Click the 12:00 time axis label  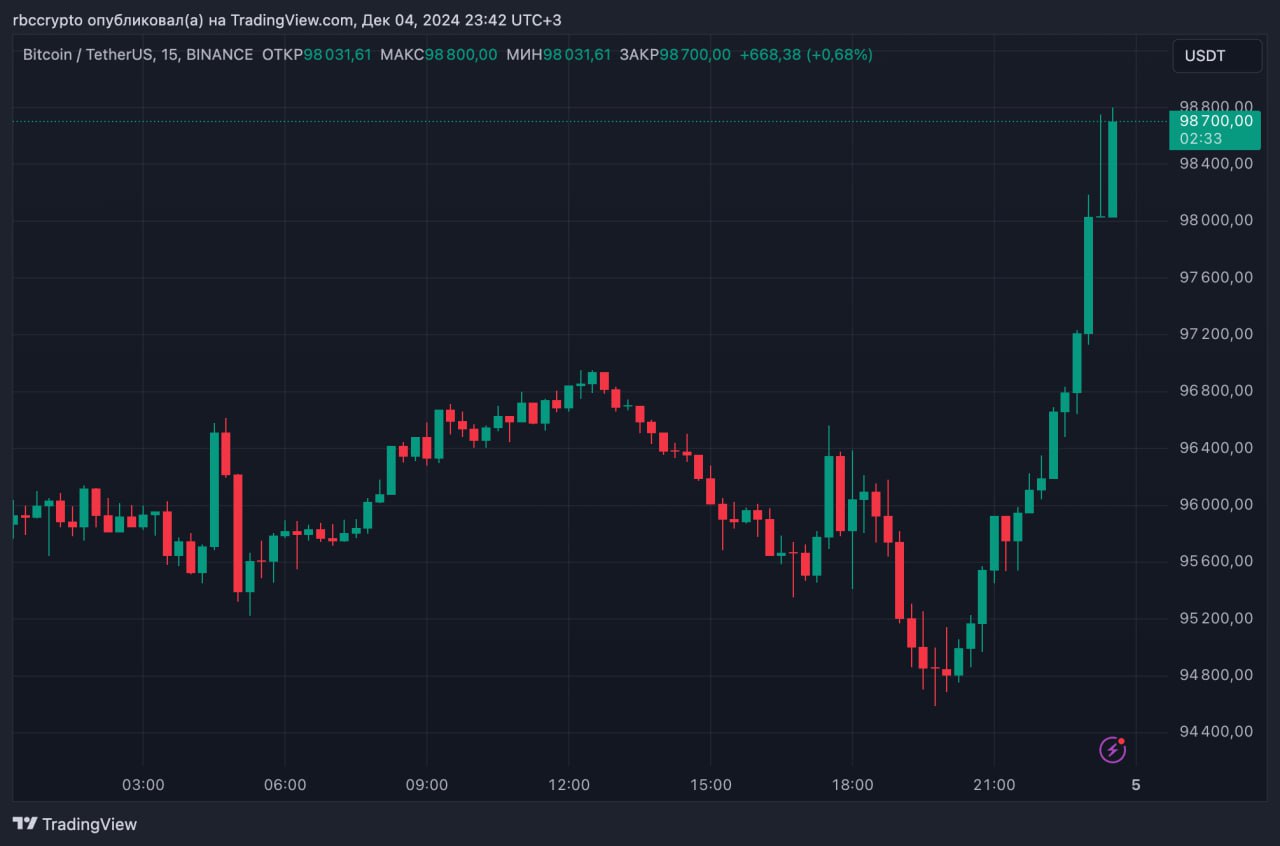(569, 785)
